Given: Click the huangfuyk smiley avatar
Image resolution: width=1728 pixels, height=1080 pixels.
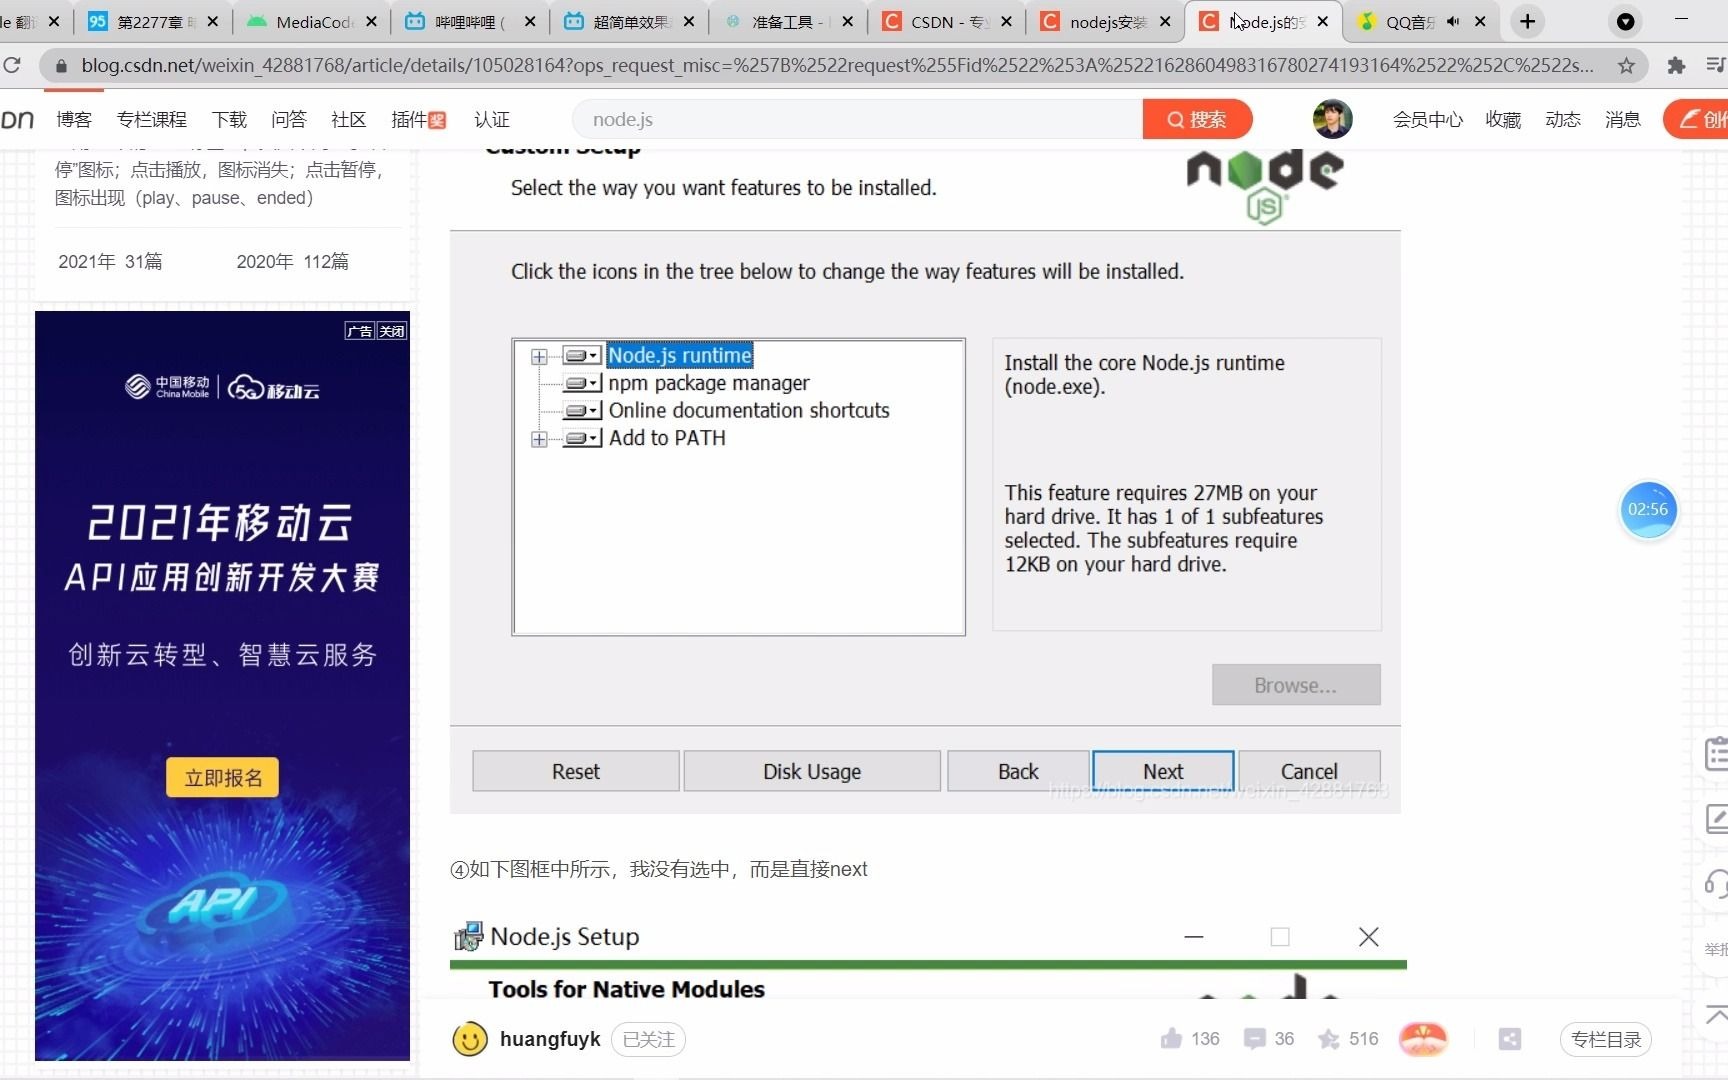Looking at the screenshot, I should [470, 1039].
